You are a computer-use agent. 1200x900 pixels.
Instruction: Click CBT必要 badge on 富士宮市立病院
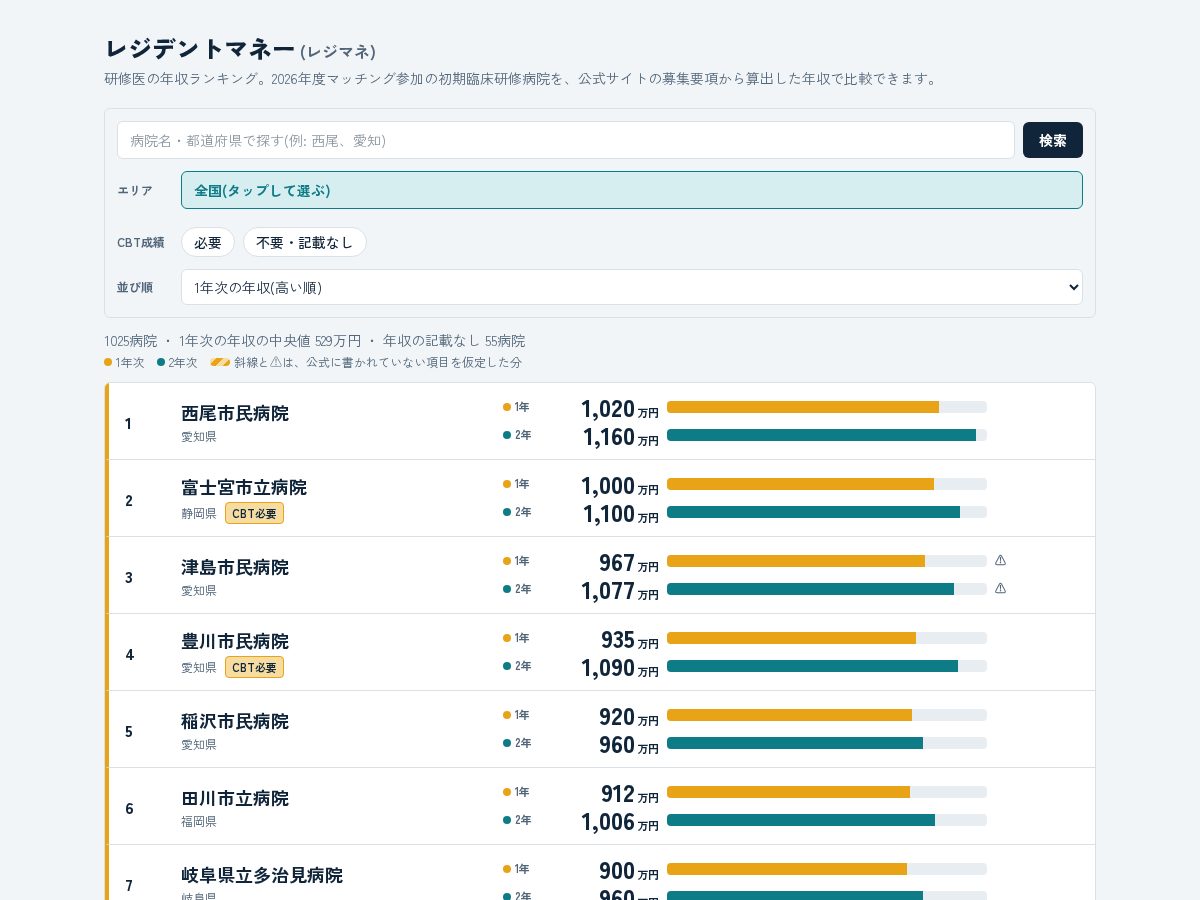click(x=254, y=513)
